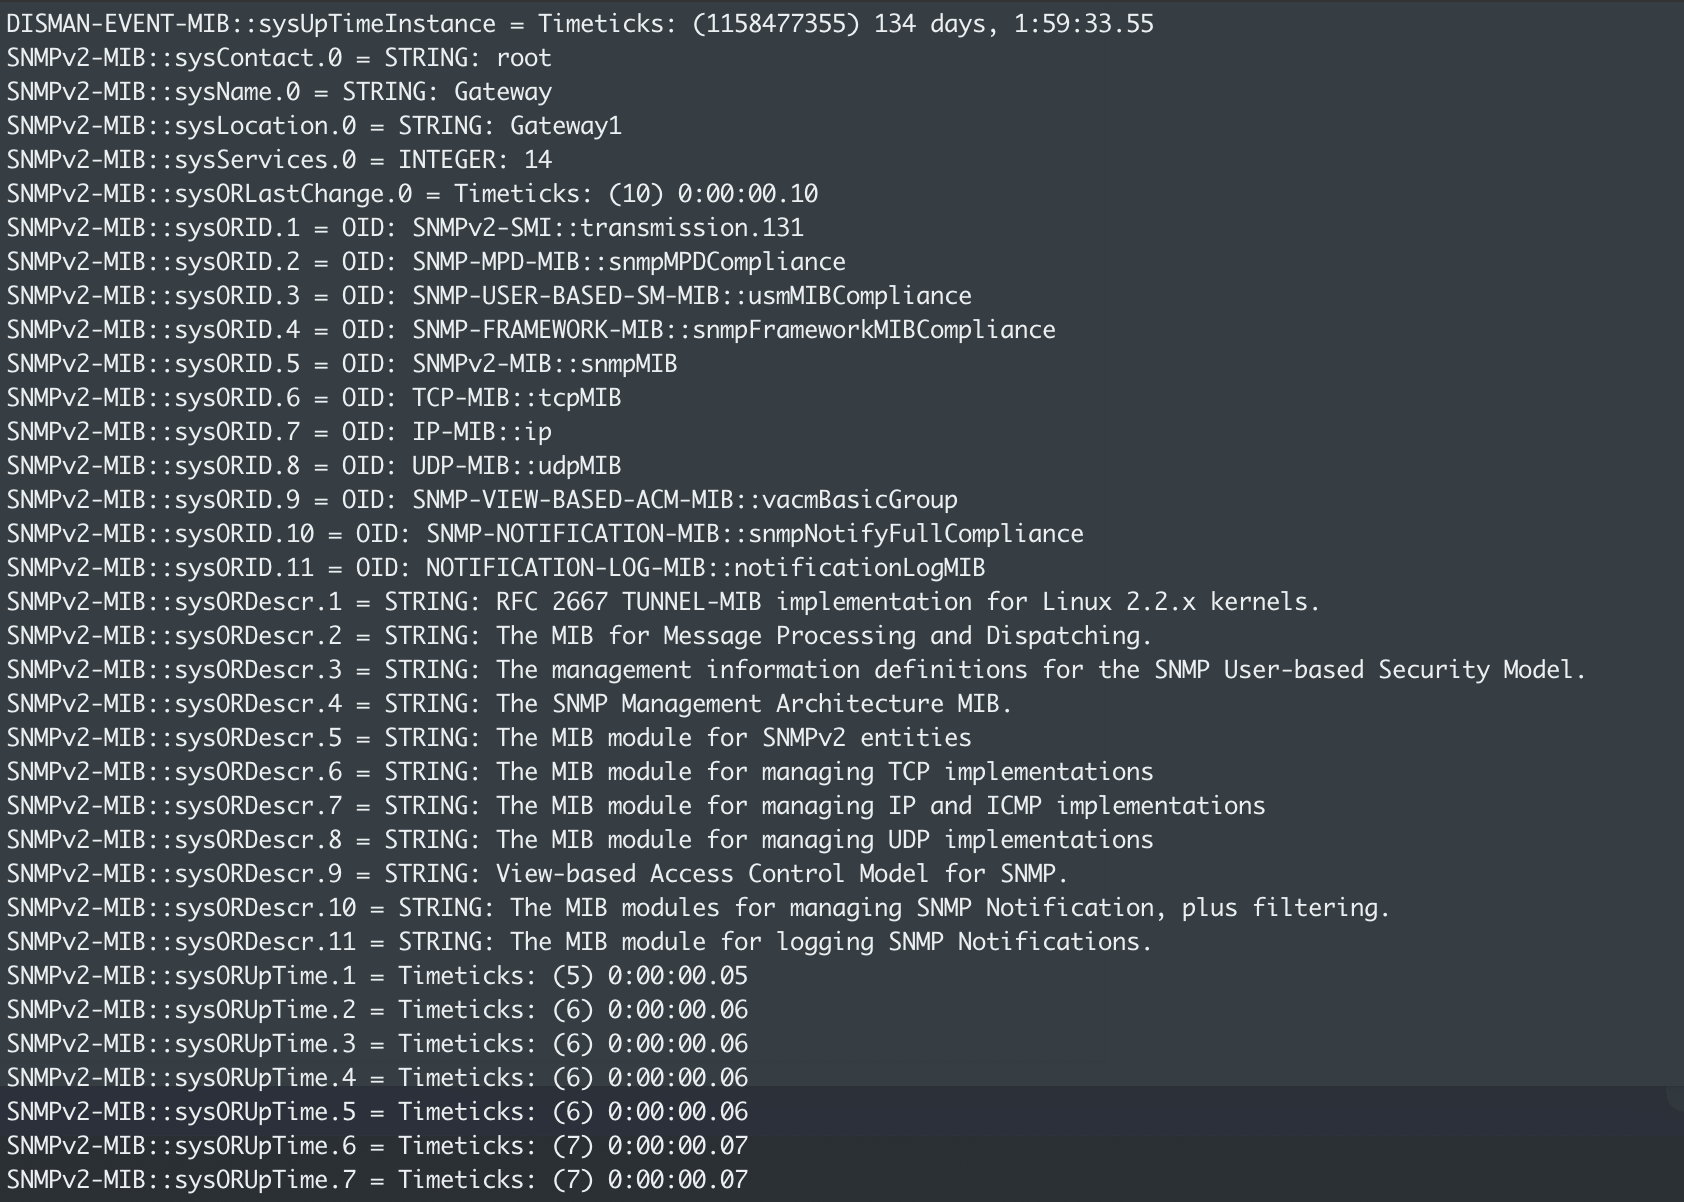Click the sysServices.0 INTEGER 14 line
Viewport: 1684px width, 1202px height.
[279, 160]
